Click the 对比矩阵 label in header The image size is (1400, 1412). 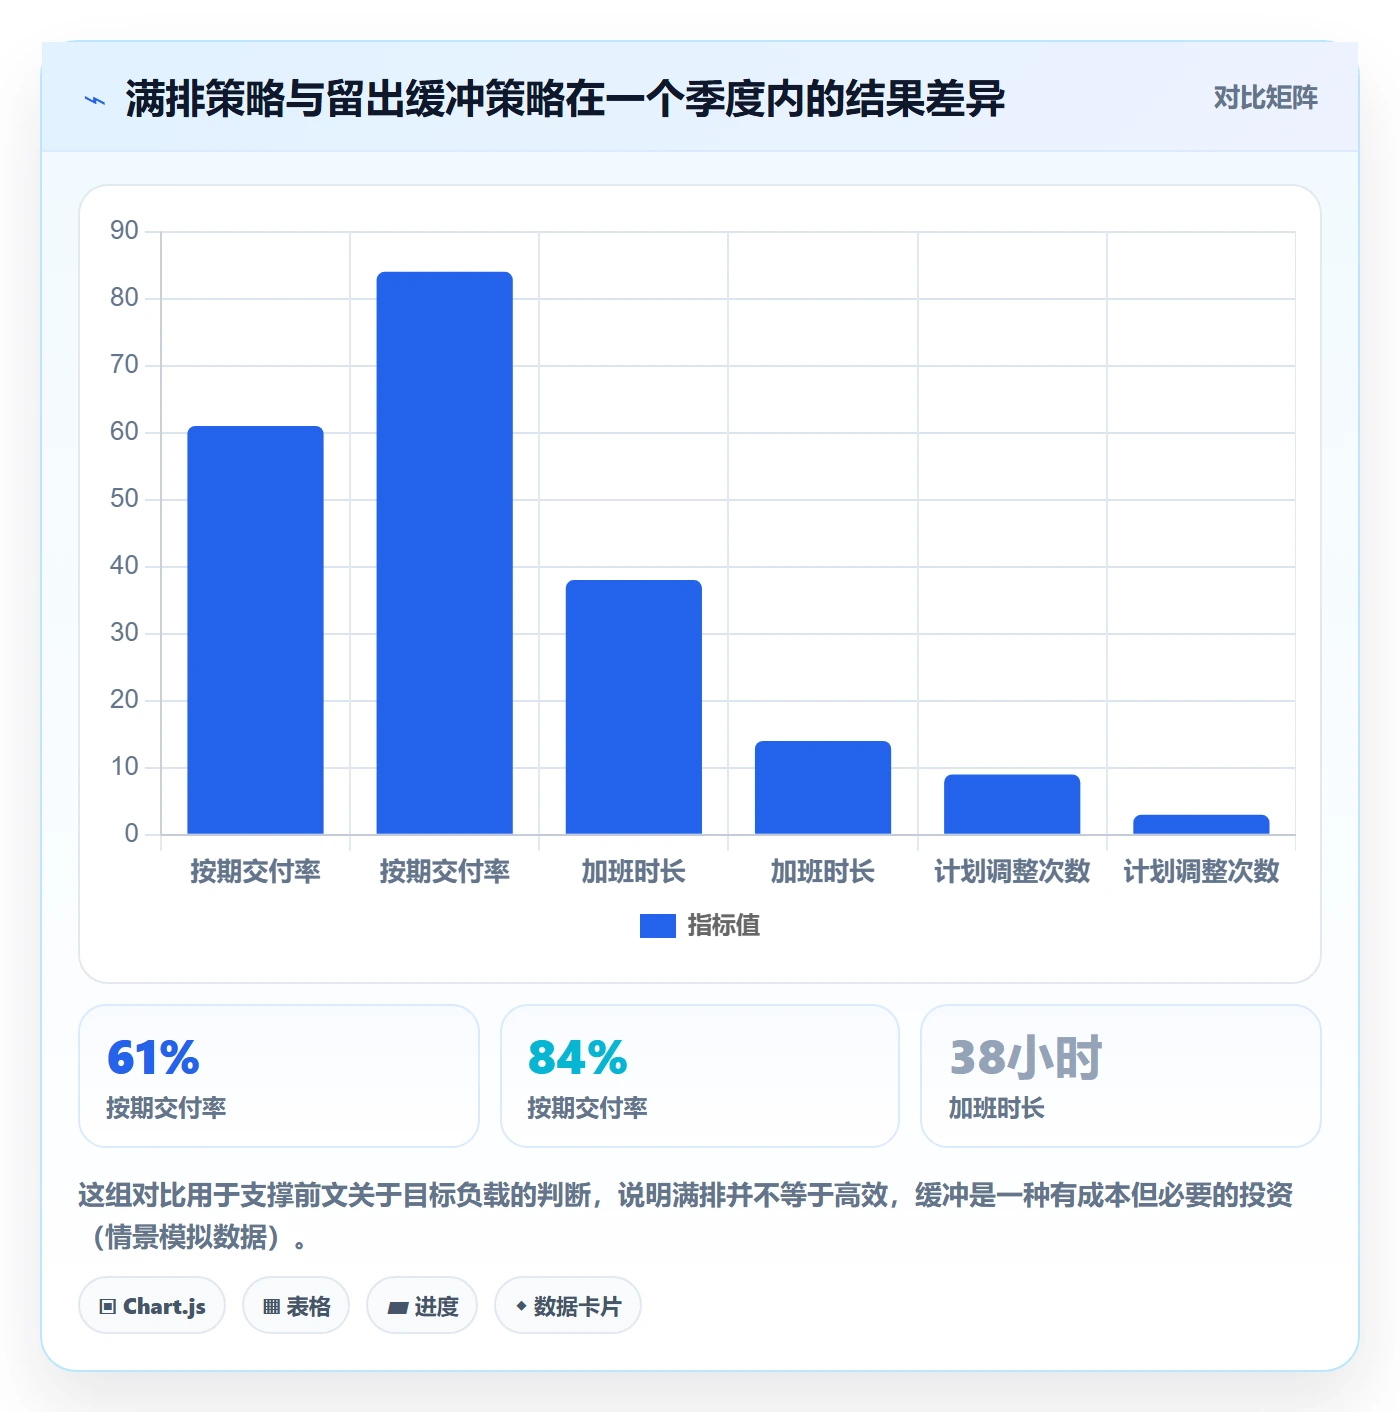1265,98
